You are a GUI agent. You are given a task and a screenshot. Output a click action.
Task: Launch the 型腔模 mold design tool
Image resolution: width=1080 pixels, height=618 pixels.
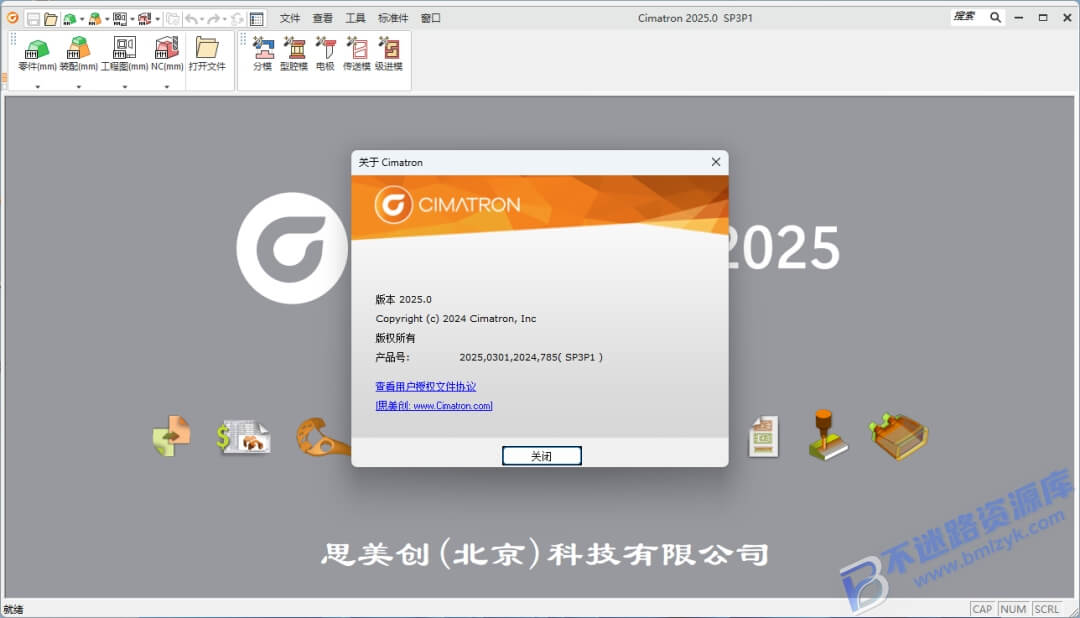294,54
